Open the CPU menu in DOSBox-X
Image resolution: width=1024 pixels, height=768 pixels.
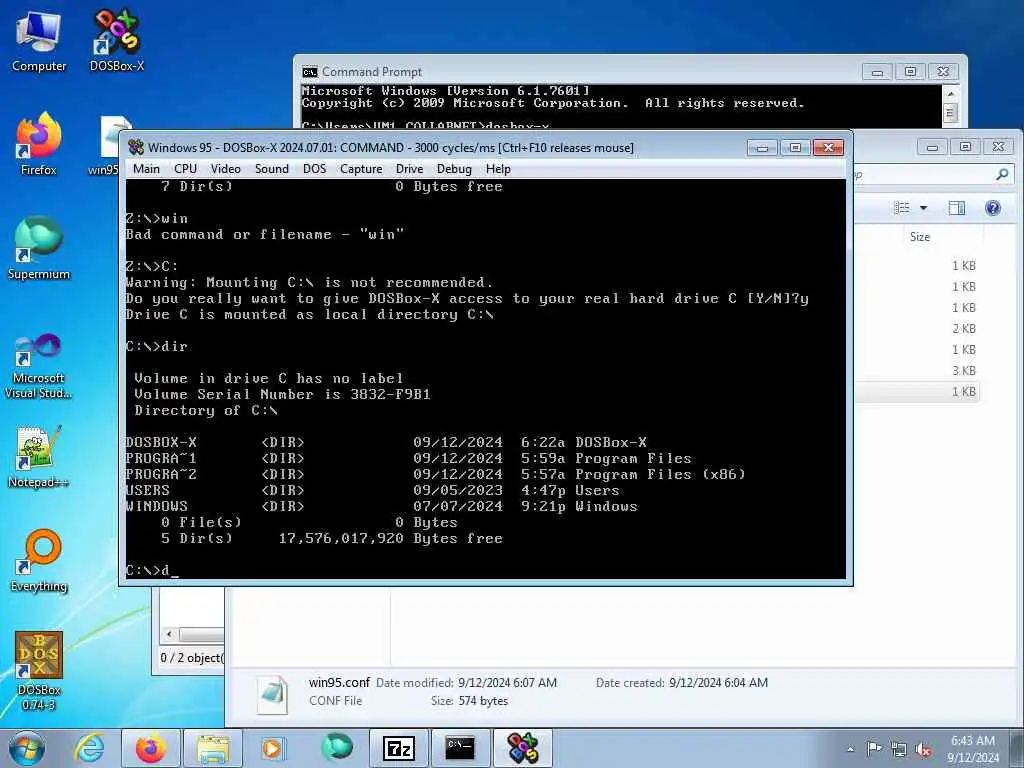pyautogui.click(x=185, y=168)
